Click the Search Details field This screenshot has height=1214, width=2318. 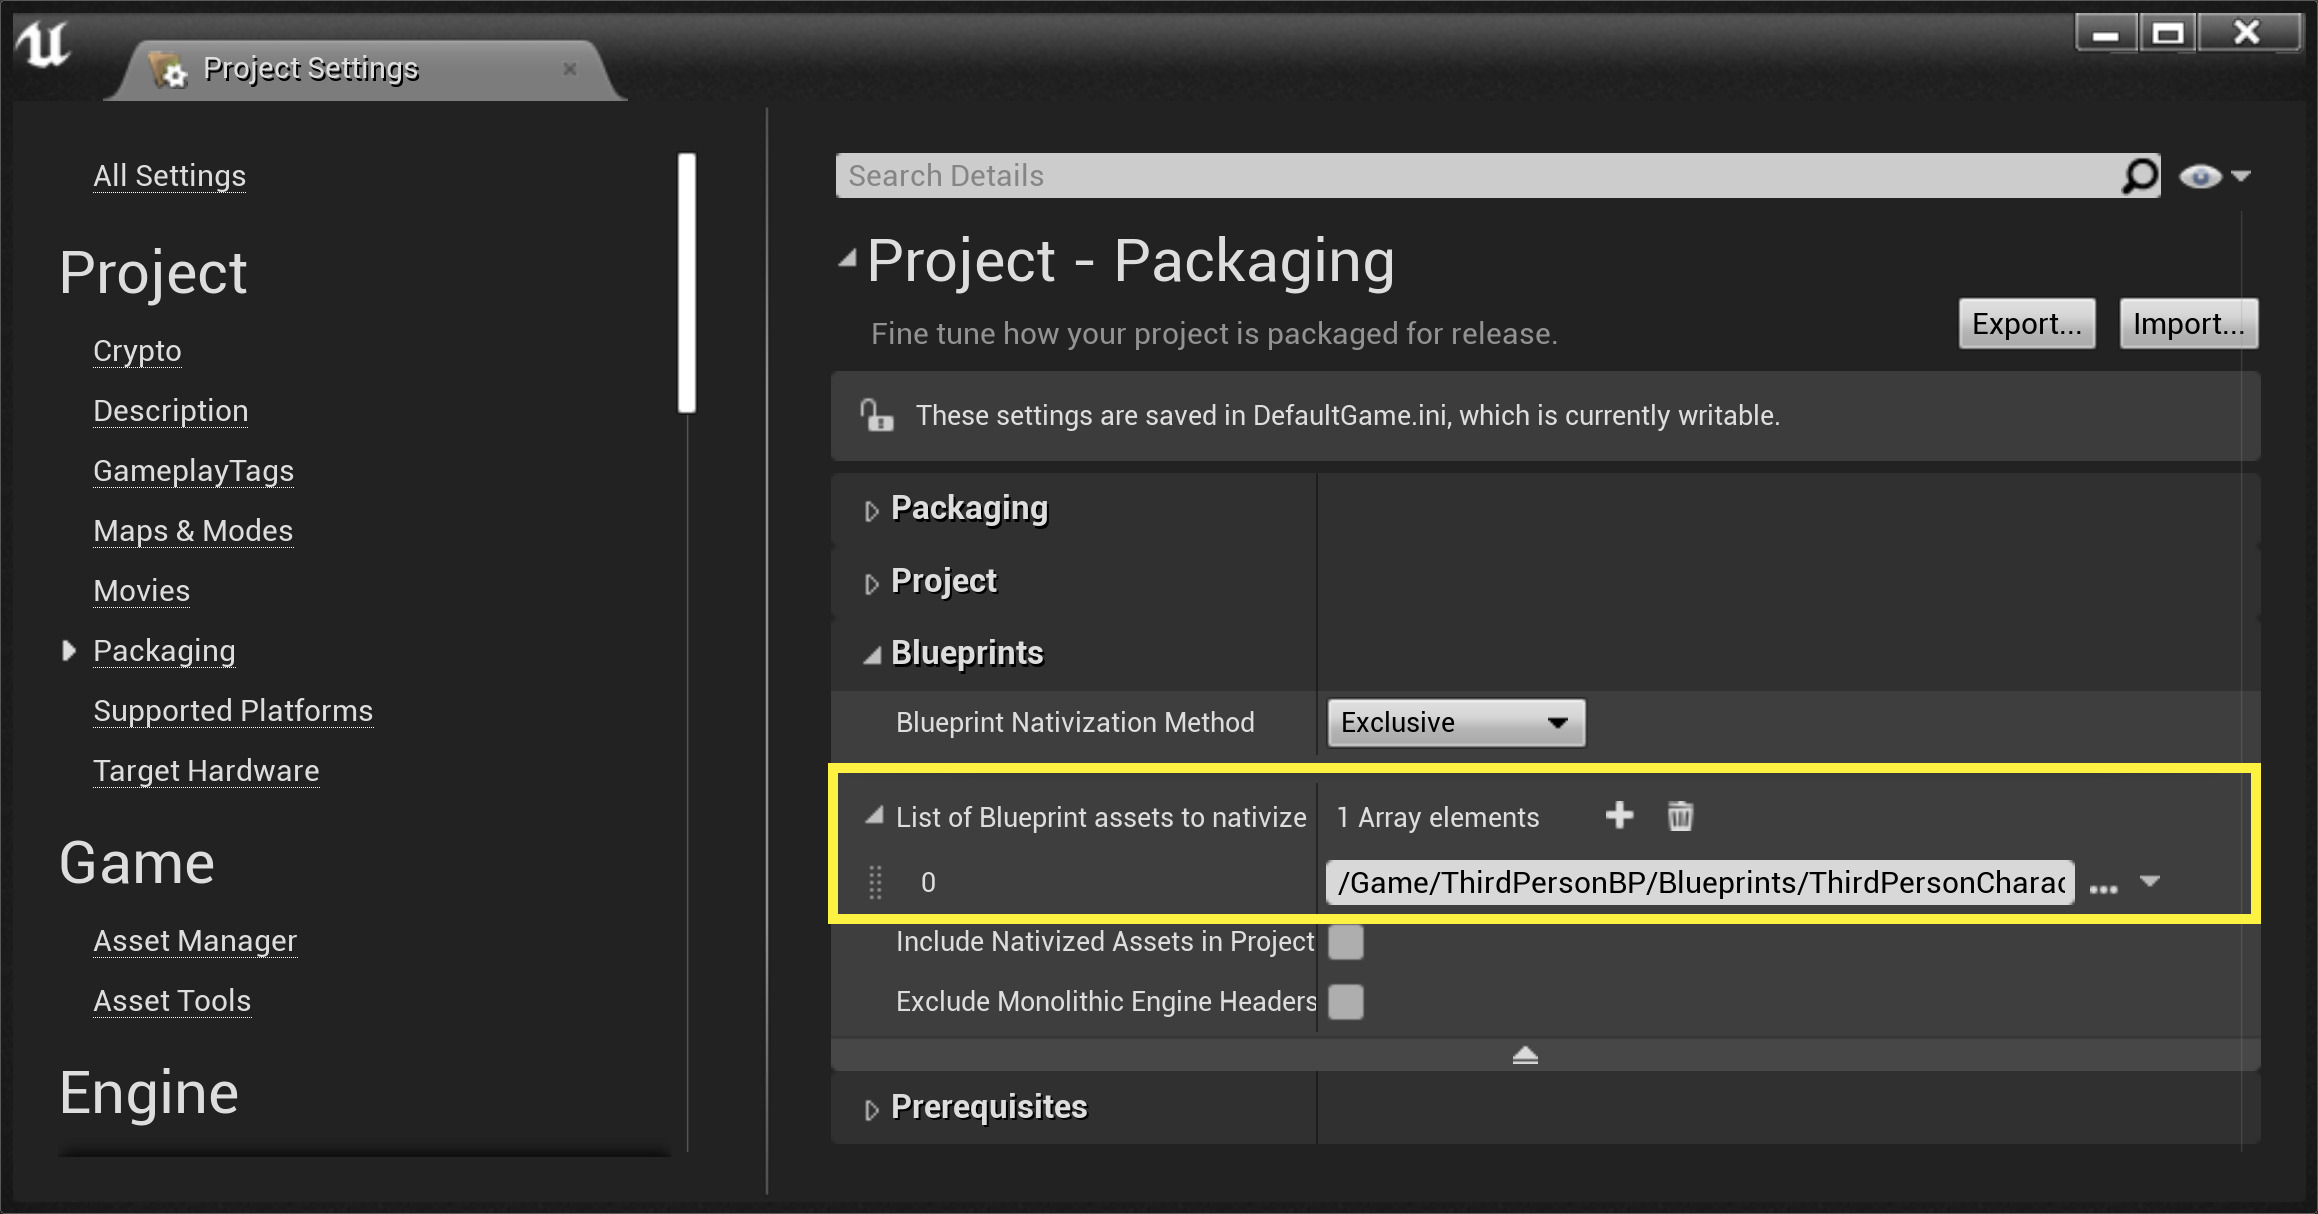[1470, 176]
